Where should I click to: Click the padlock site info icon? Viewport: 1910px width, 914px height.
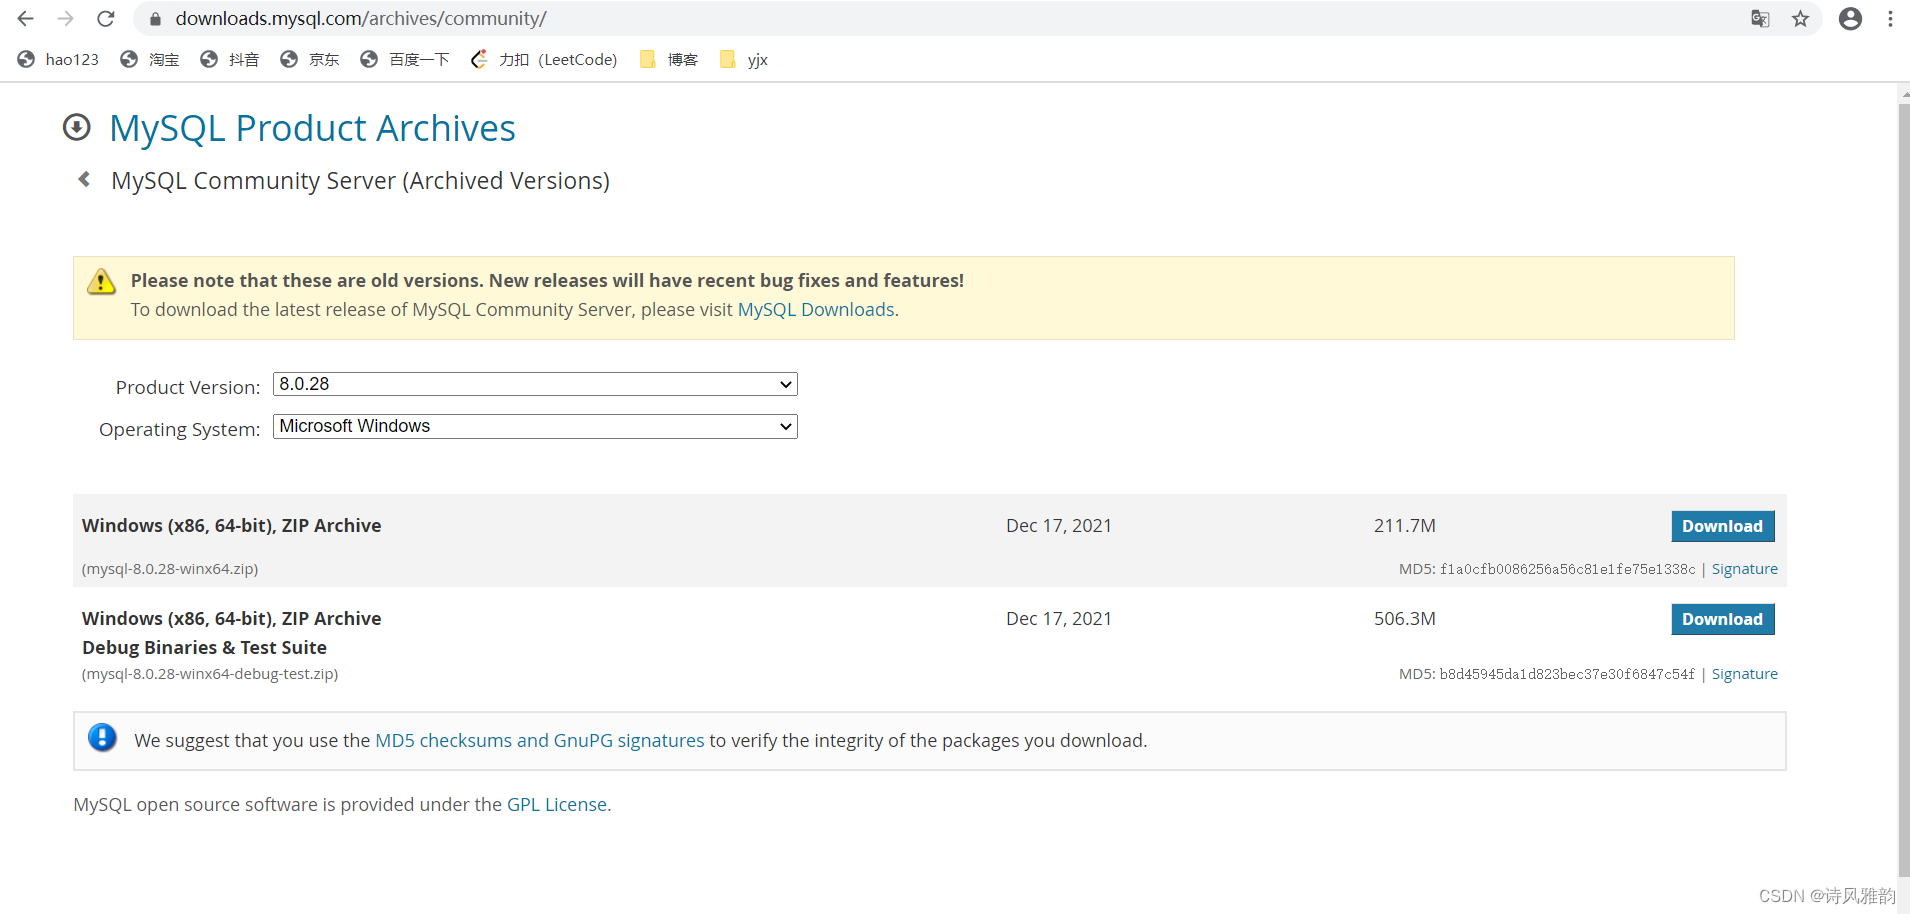coord(155,19)
